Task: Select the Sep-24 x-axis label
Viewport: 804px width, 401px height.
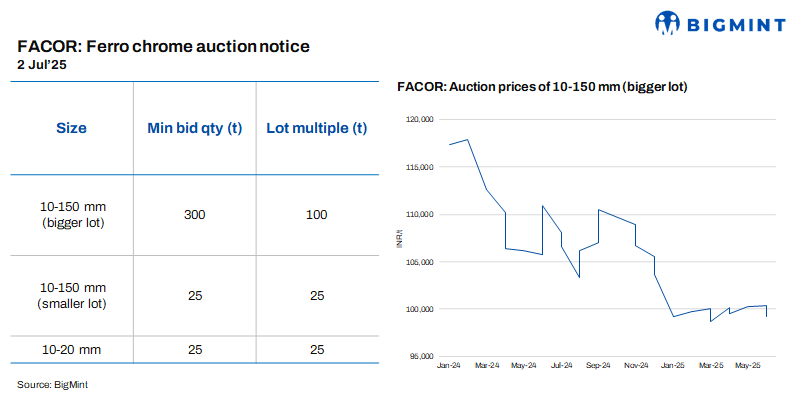Action: point(598,367)
